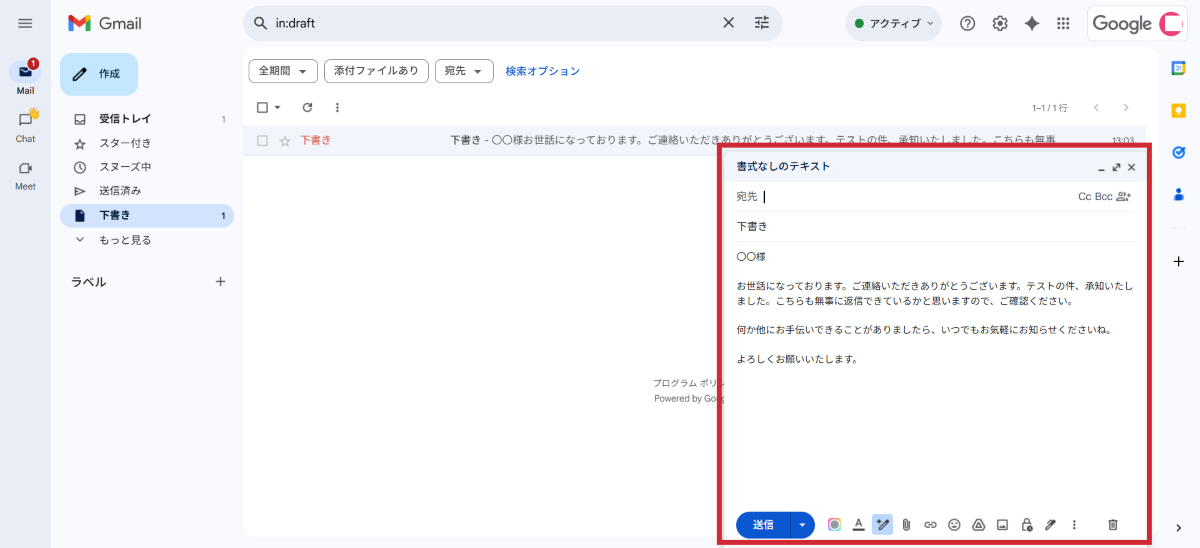Open the 全期間 date filter dropdown
Screen dimensions: 1200x548
click(283, 71)
